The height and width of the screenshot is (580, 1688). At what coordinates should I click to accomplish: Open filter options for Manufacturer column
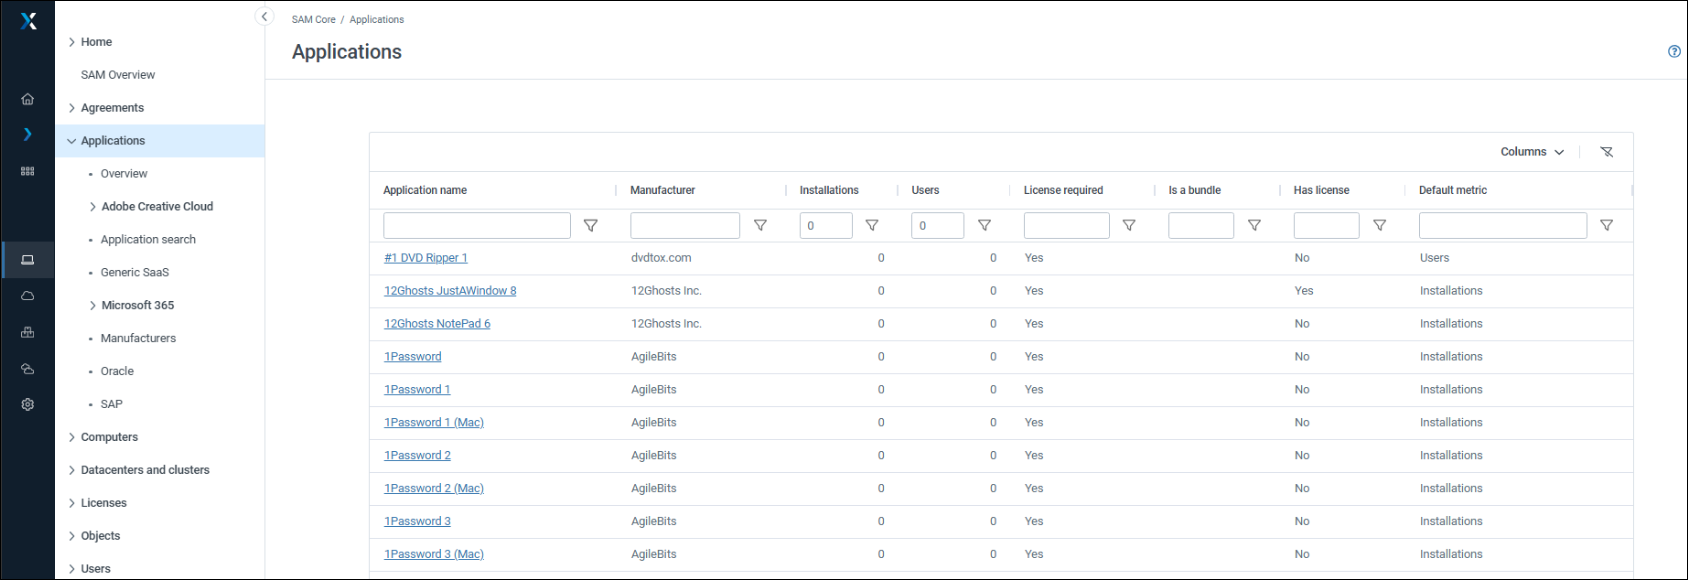click(760, 225)
